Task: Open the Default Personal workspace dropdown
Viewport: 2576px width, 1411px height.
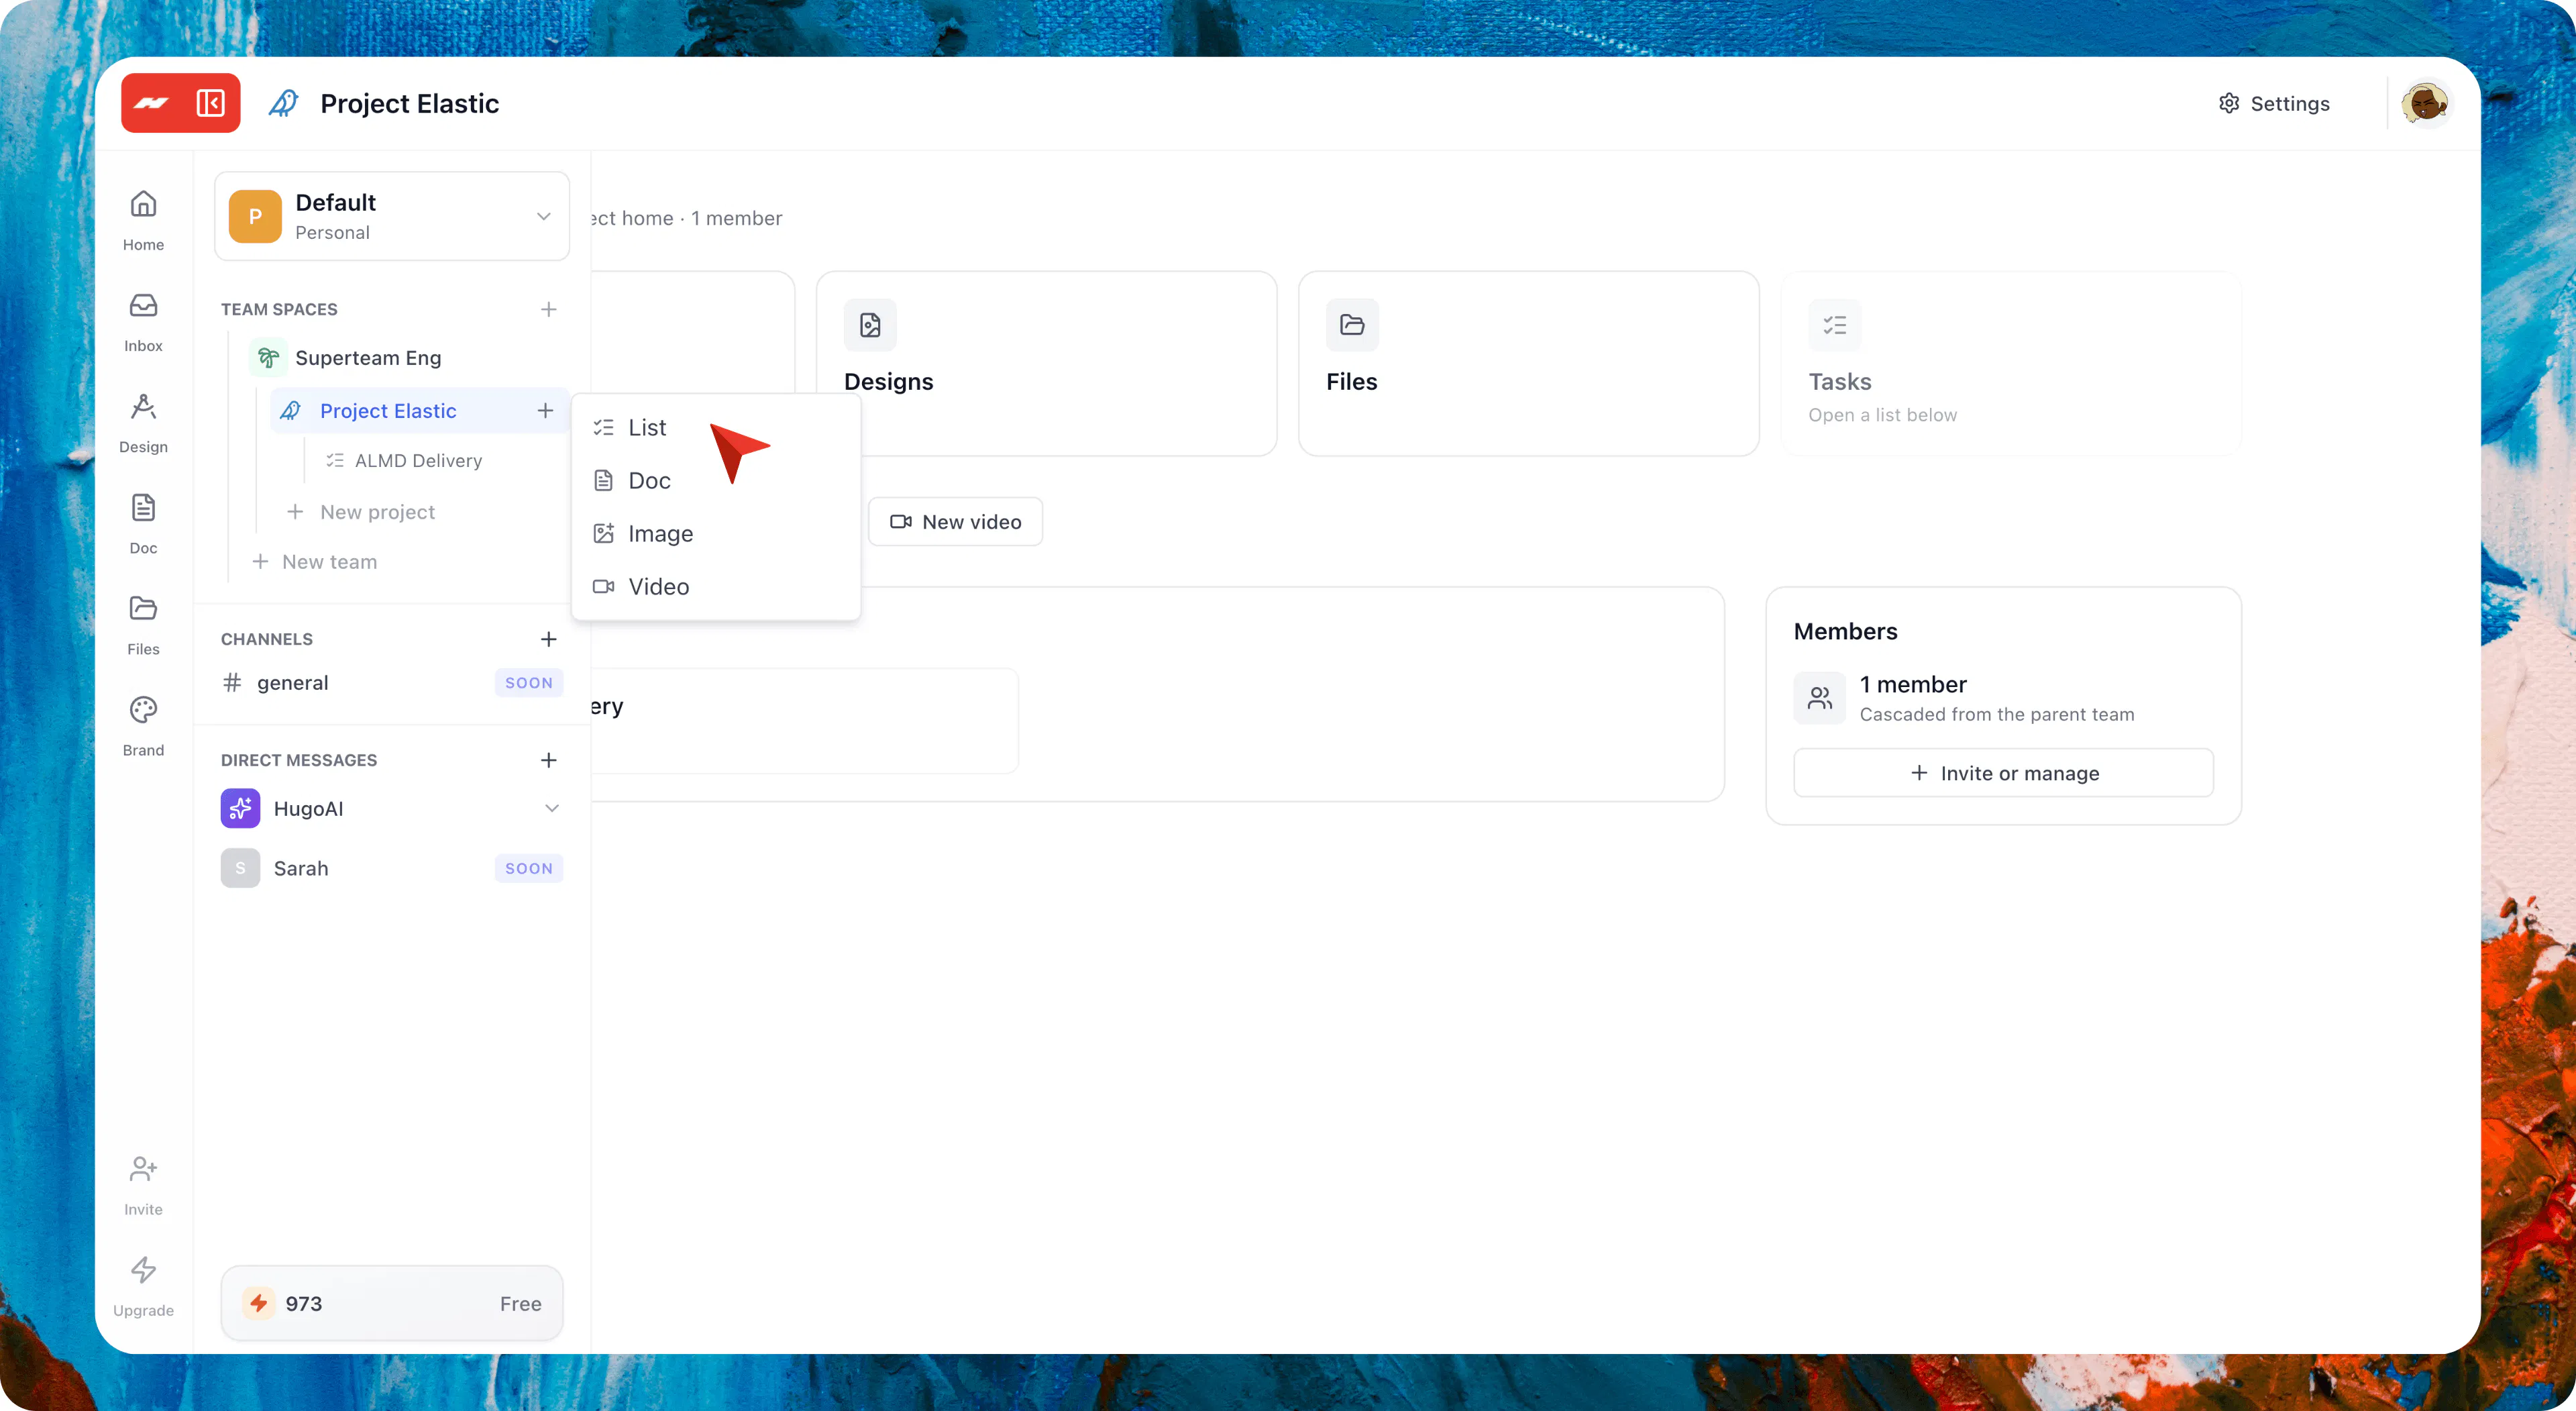Action: point(392,216)
